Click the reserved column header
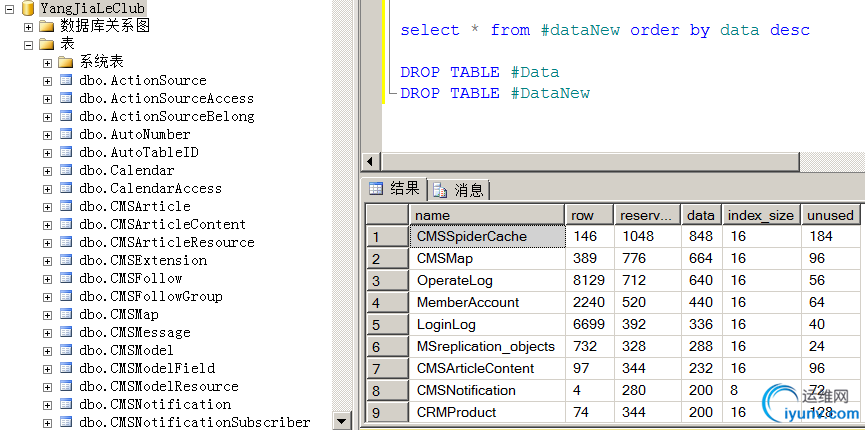 [646, 215]
